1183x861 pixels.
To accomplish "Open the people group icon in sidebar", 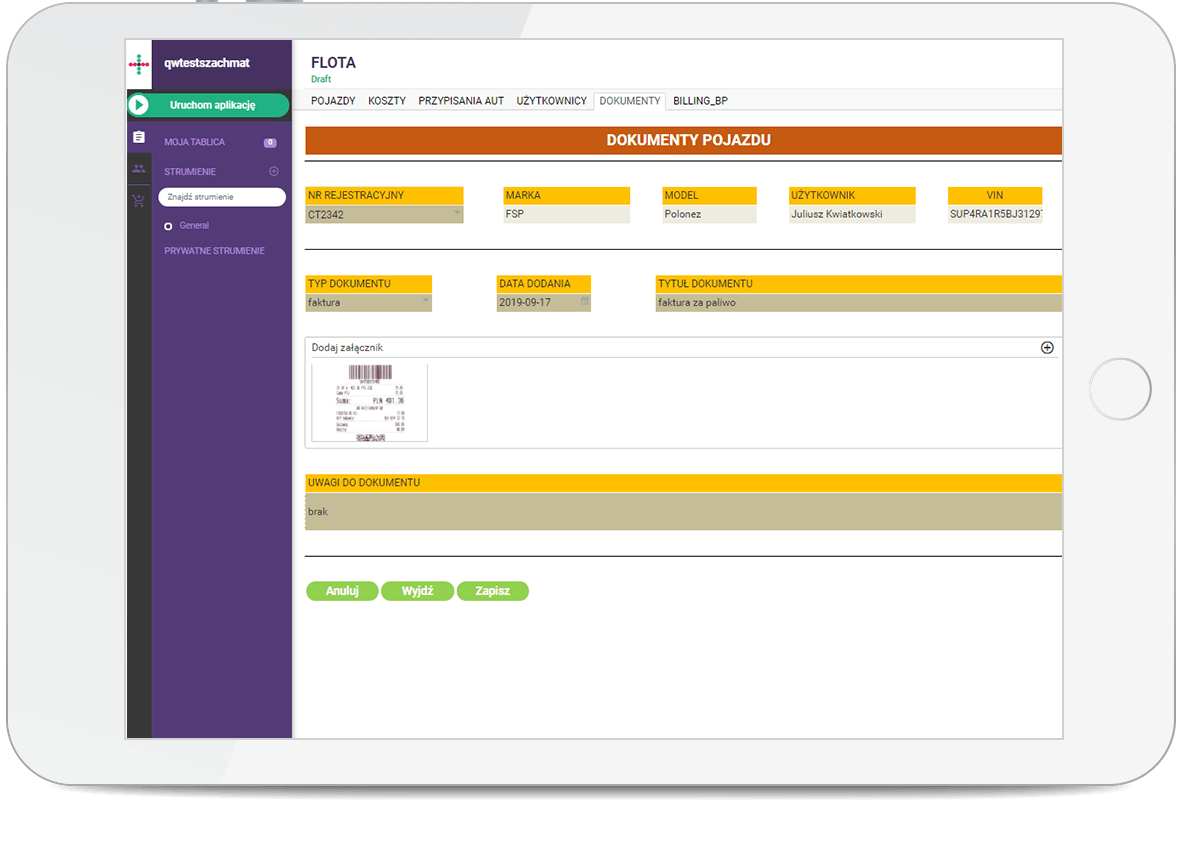I will pos(139,169).
